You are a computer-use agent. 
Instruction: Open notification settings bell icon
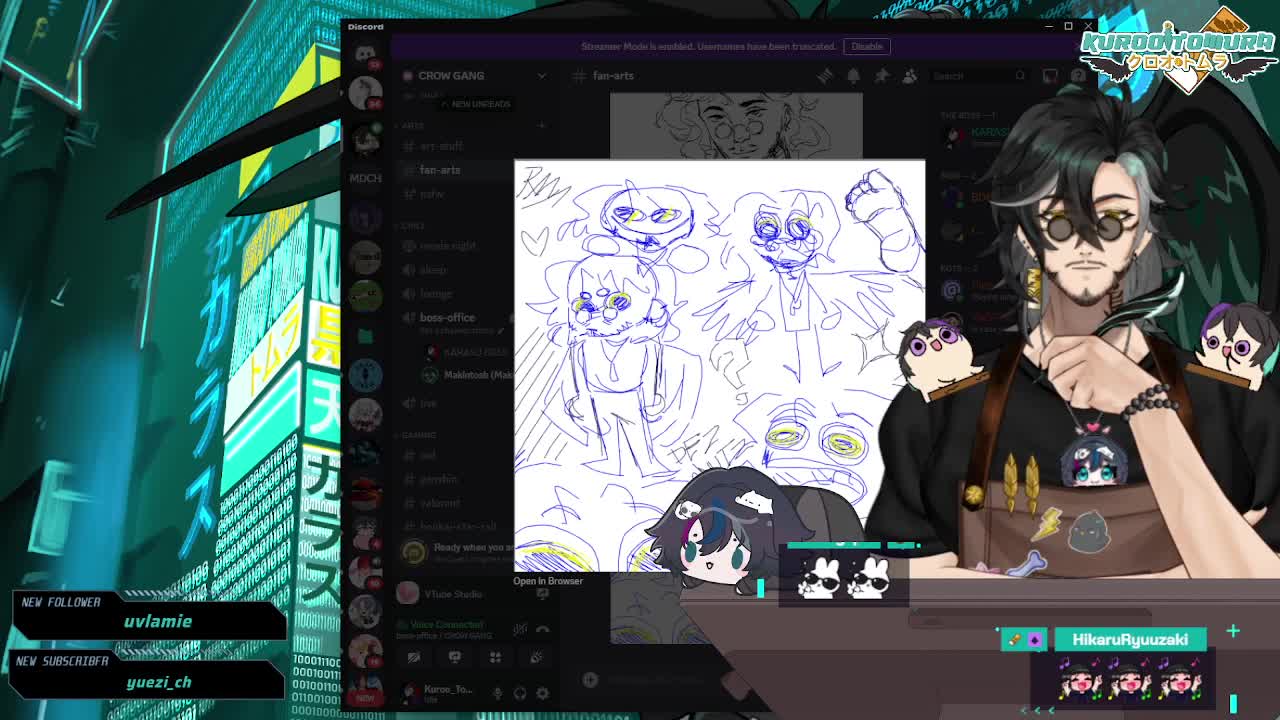853,76
